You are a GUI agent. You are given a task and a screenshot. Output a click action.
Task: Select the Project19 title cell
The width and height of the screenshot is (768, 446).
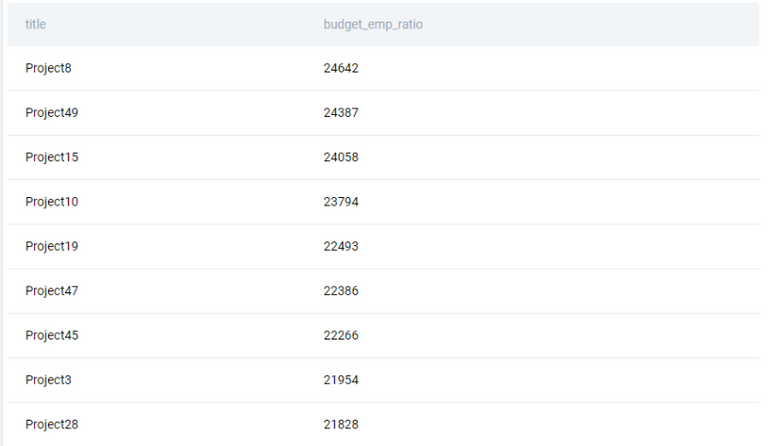pyautogui.click(x=52, y=246)
